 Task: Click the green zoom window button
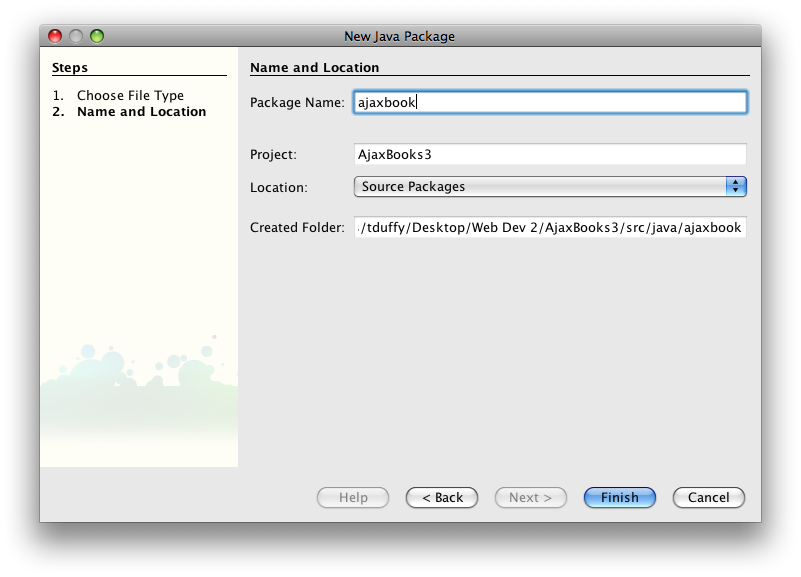click(97, 36)
